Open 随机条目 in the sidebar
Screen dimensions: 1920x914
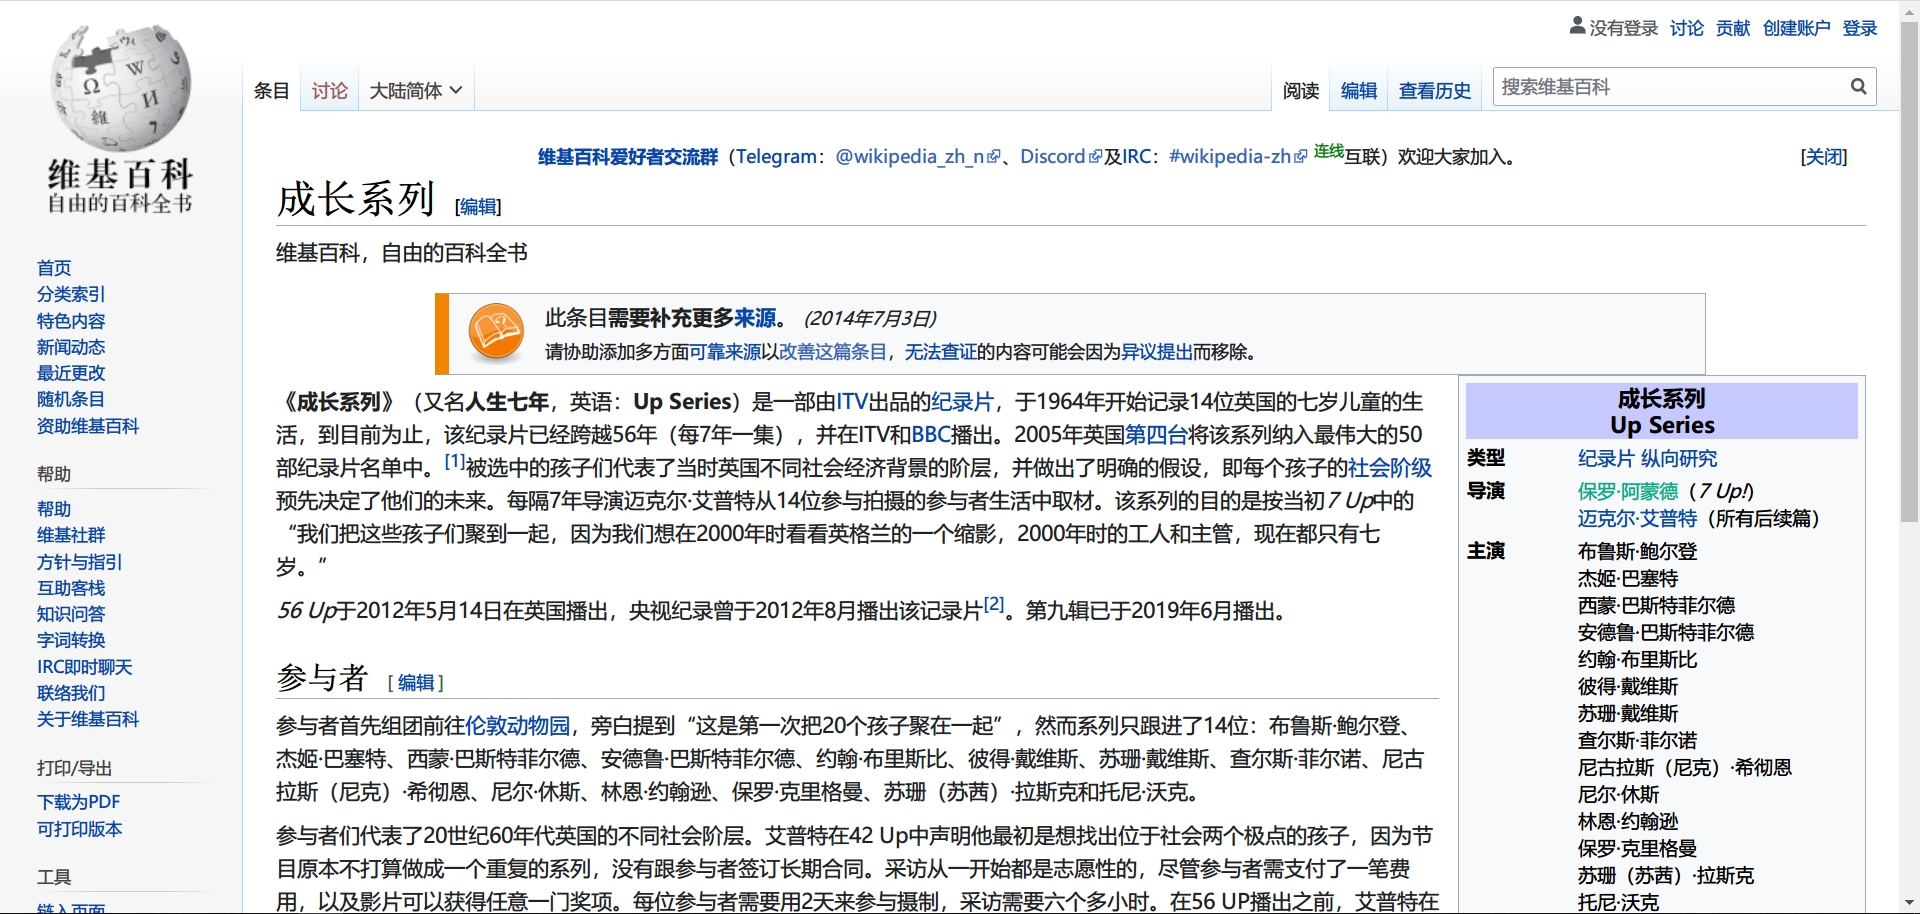tap(71, 399)
